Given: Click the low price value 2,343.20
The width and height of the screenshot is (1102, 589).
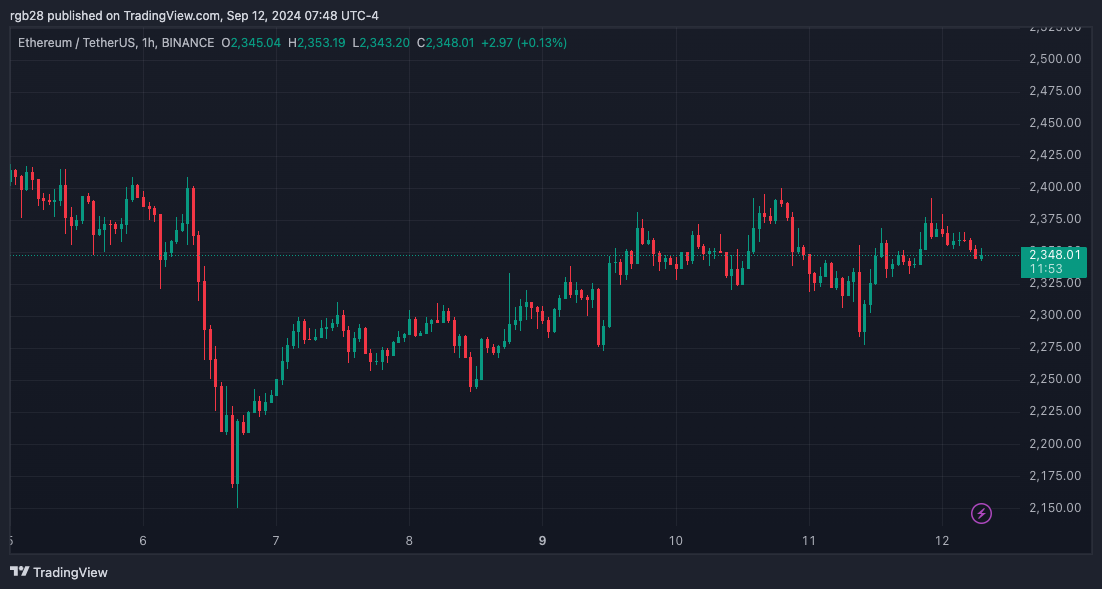Looking at the screenshot, I should click(x=383, y=43).
